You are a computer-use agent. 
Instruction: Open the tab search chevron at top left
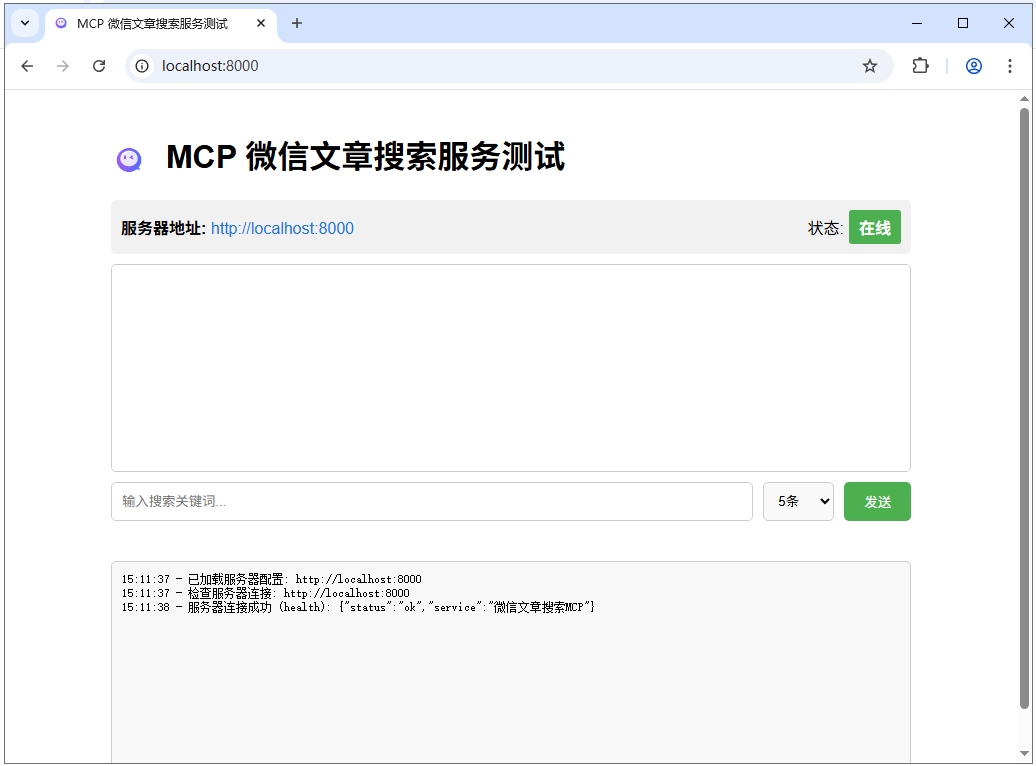(x=24, y=22)
